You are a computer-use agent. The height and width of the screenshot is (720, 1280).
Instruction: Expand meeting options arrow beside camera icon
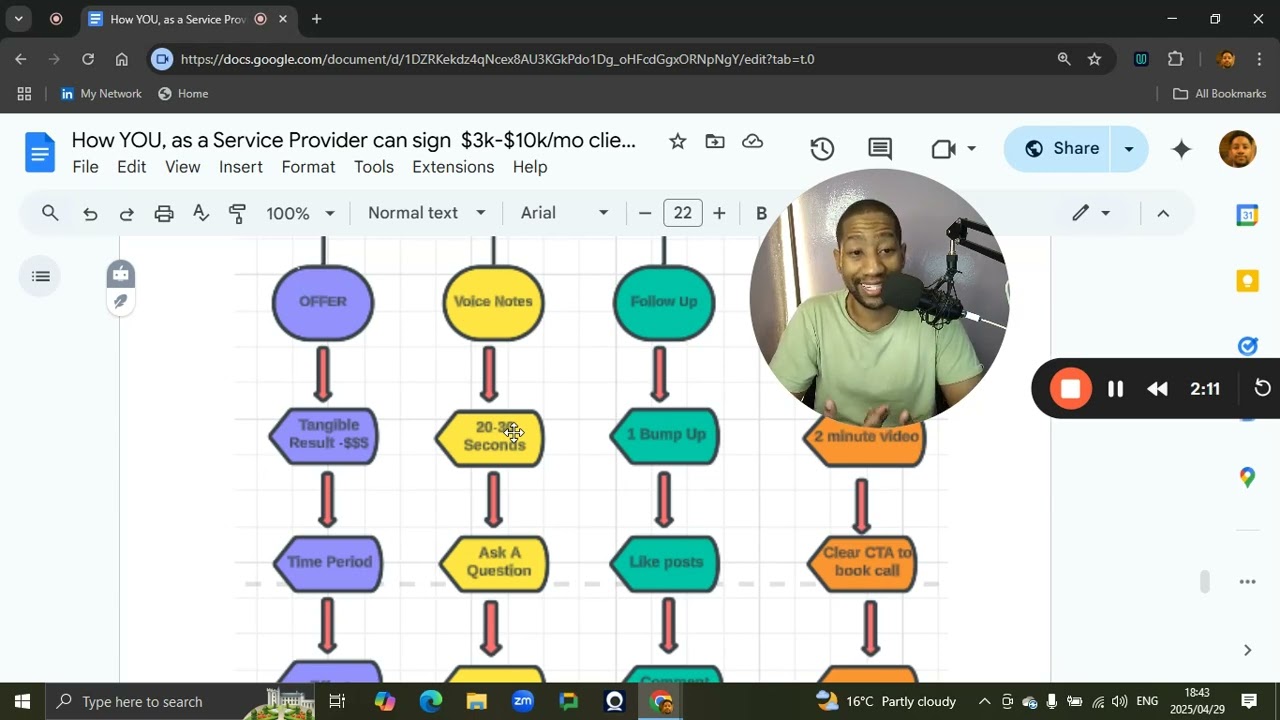coord(971,149)
